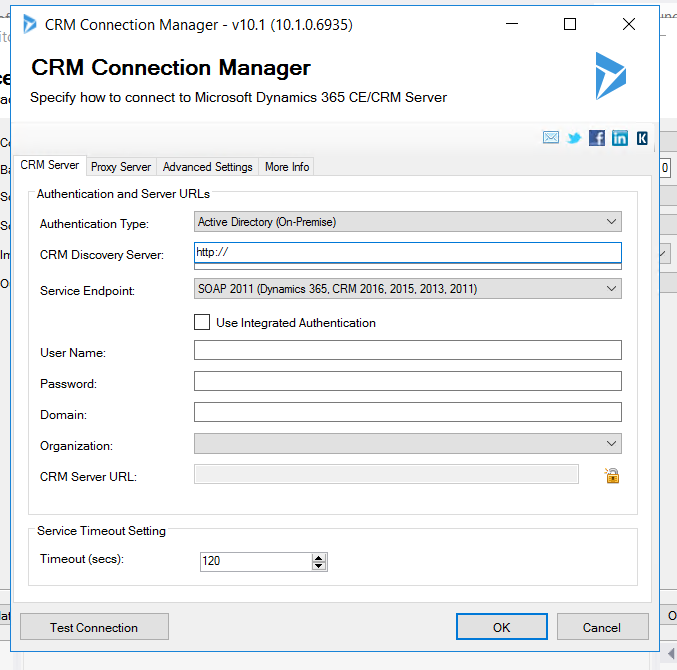Open the Organization dropdown
Screen dimensions: 677x670
[x=408, y=443]
